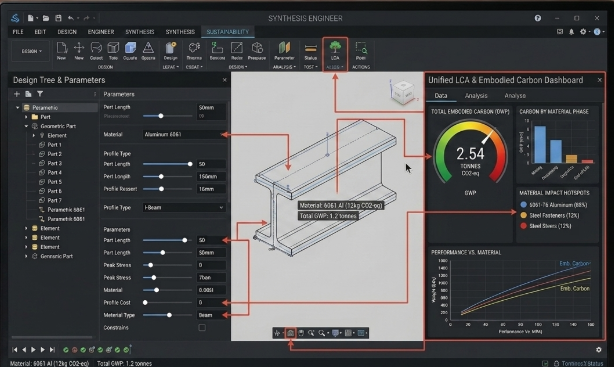Expand the Generic Part tree node

point(26,256)
